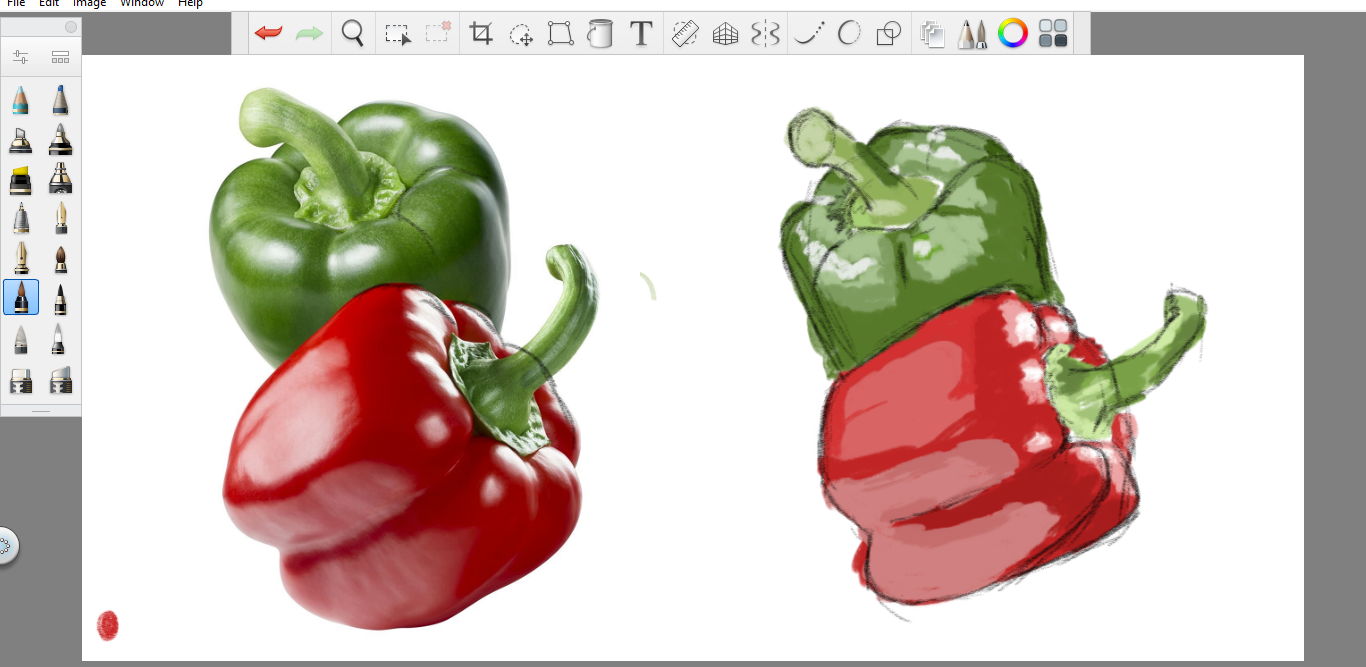Toggle the Ruler guide

point(685,34)
